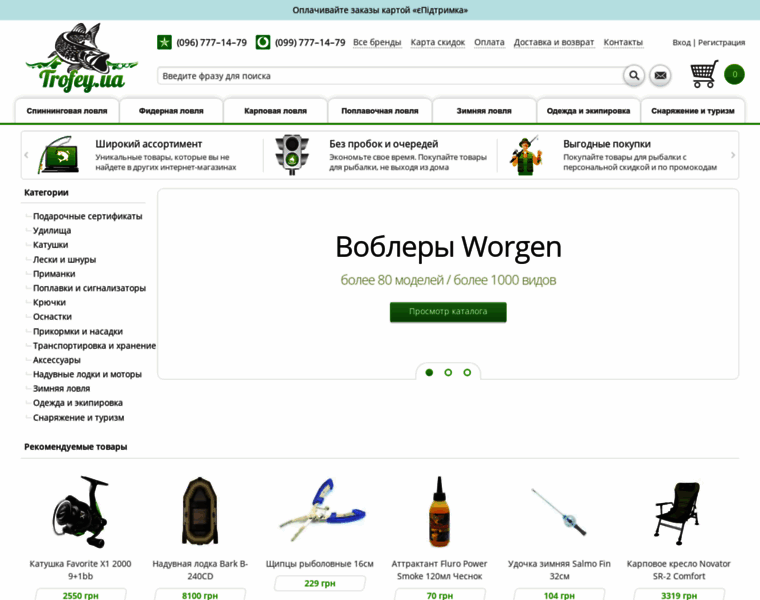Click the Все бренды link

(x=377, y=42)
